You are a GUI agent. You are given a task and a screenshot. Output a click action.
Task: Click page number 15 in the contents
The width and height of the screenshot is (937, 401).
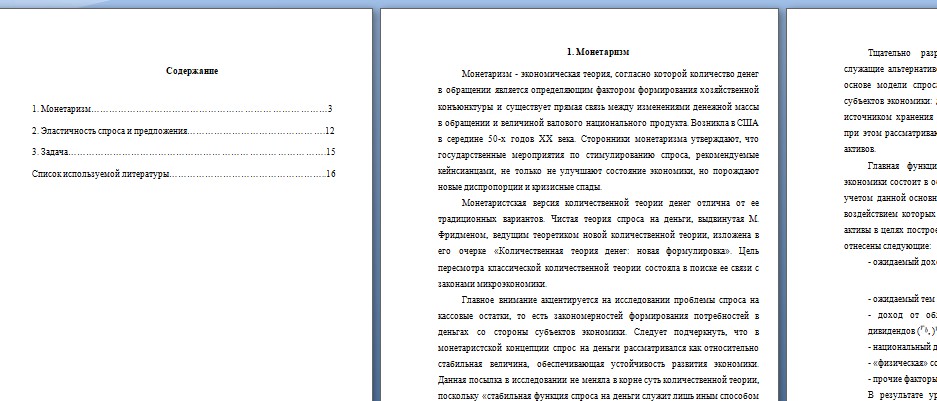pos(330,152)
